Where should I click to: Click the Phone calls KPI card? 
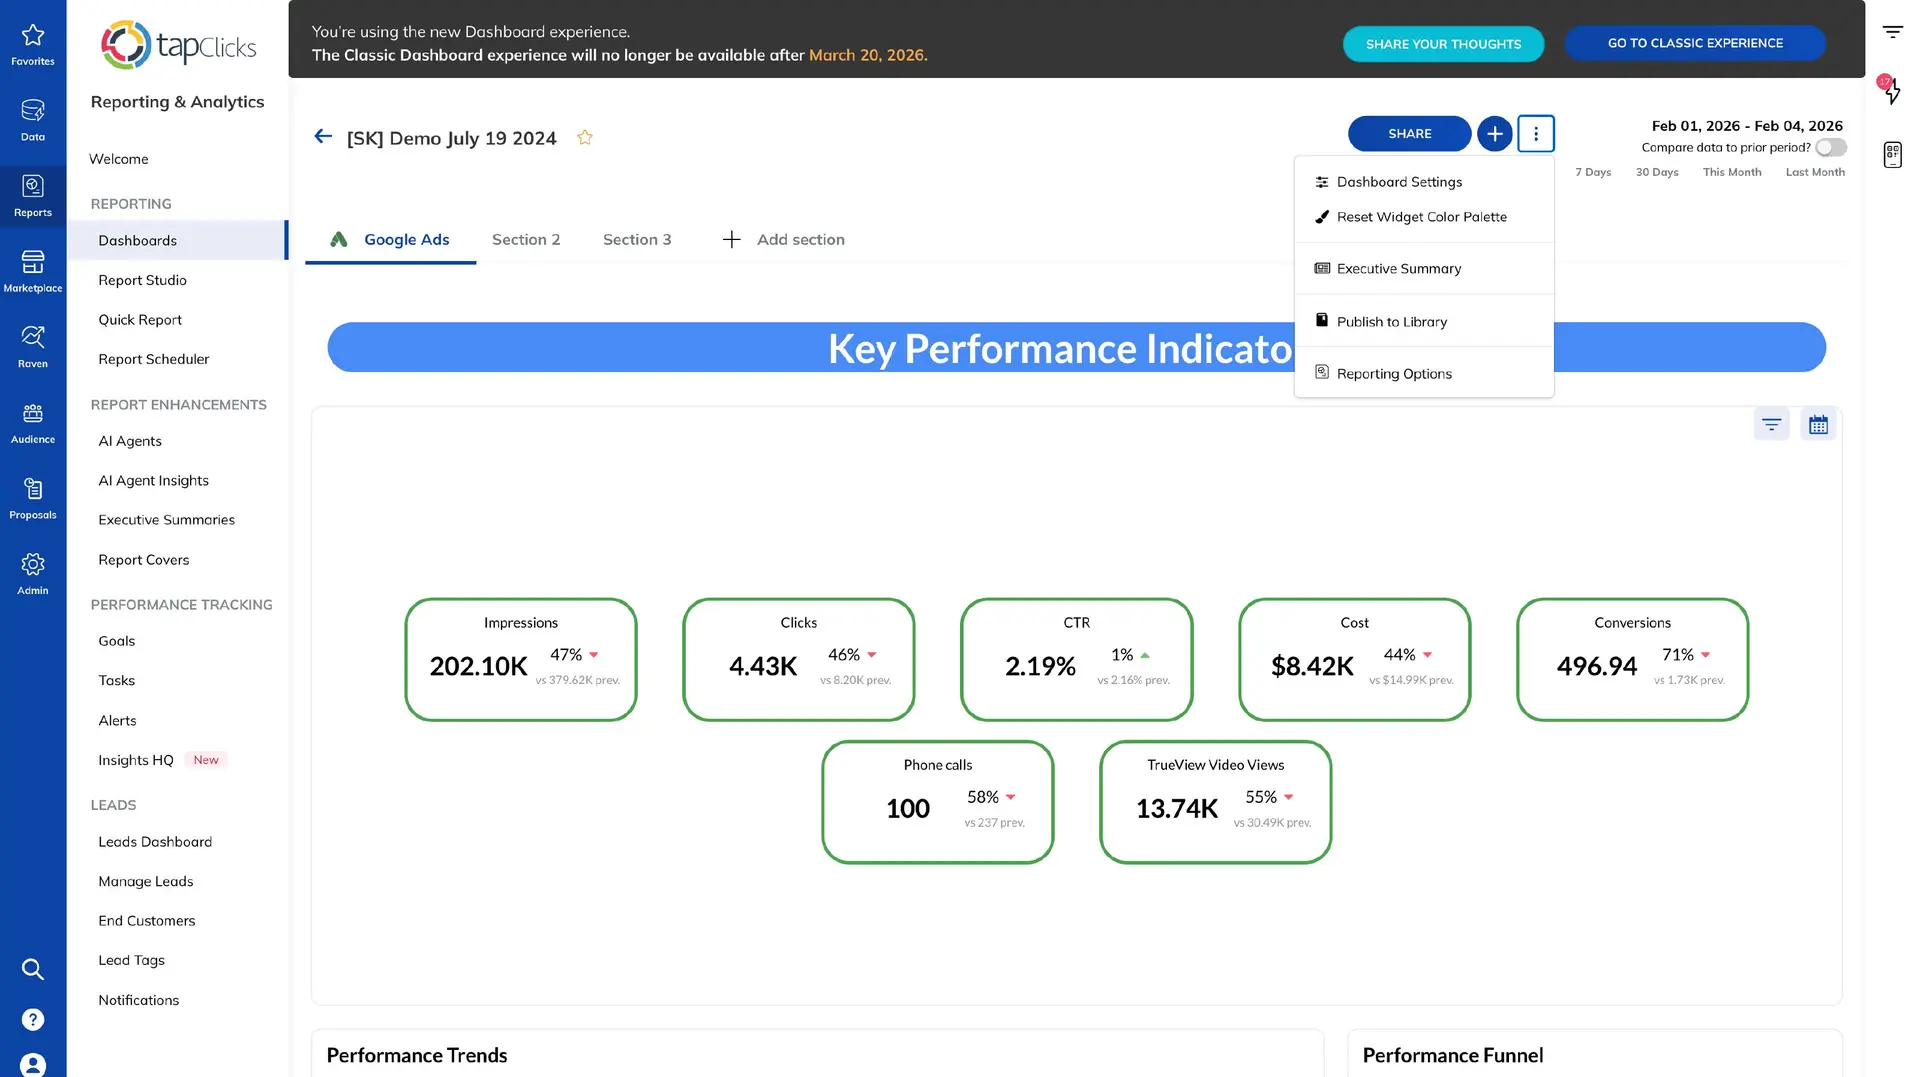[937, 802]
